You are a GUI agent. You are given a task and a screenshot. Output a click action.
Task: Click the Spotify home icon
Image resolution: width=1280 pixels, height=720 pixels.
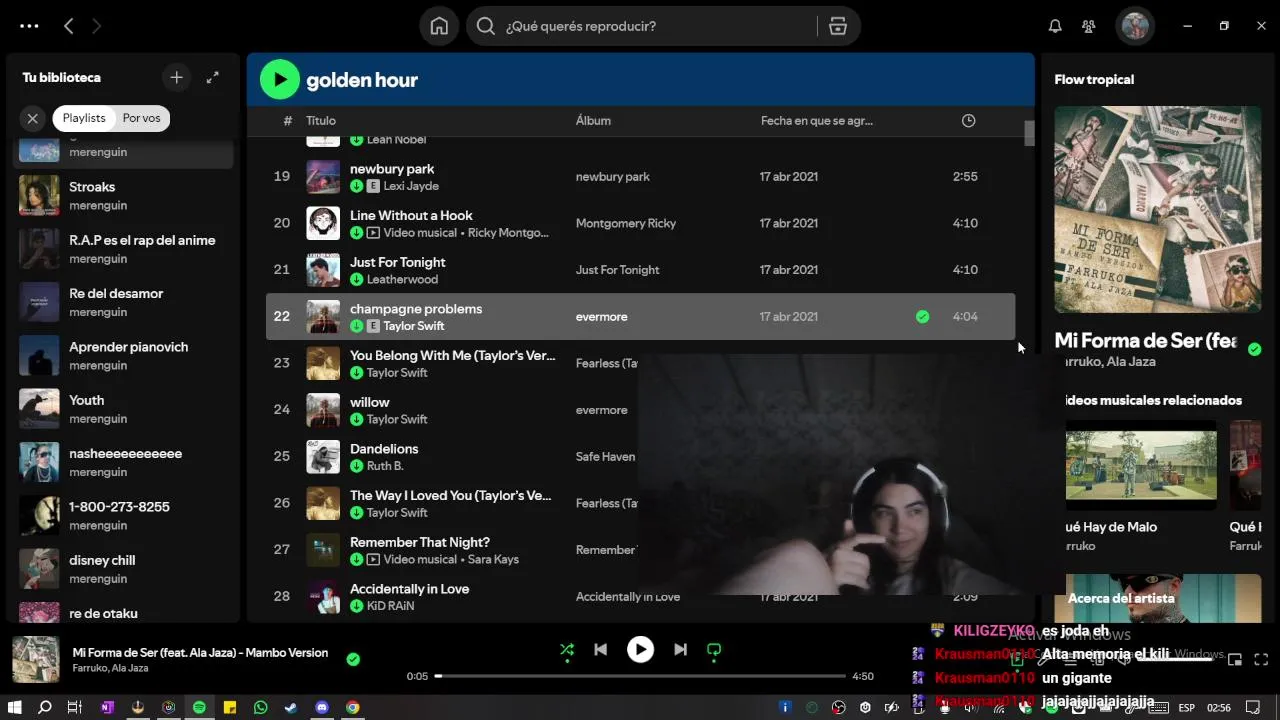(x=439, y=26)
